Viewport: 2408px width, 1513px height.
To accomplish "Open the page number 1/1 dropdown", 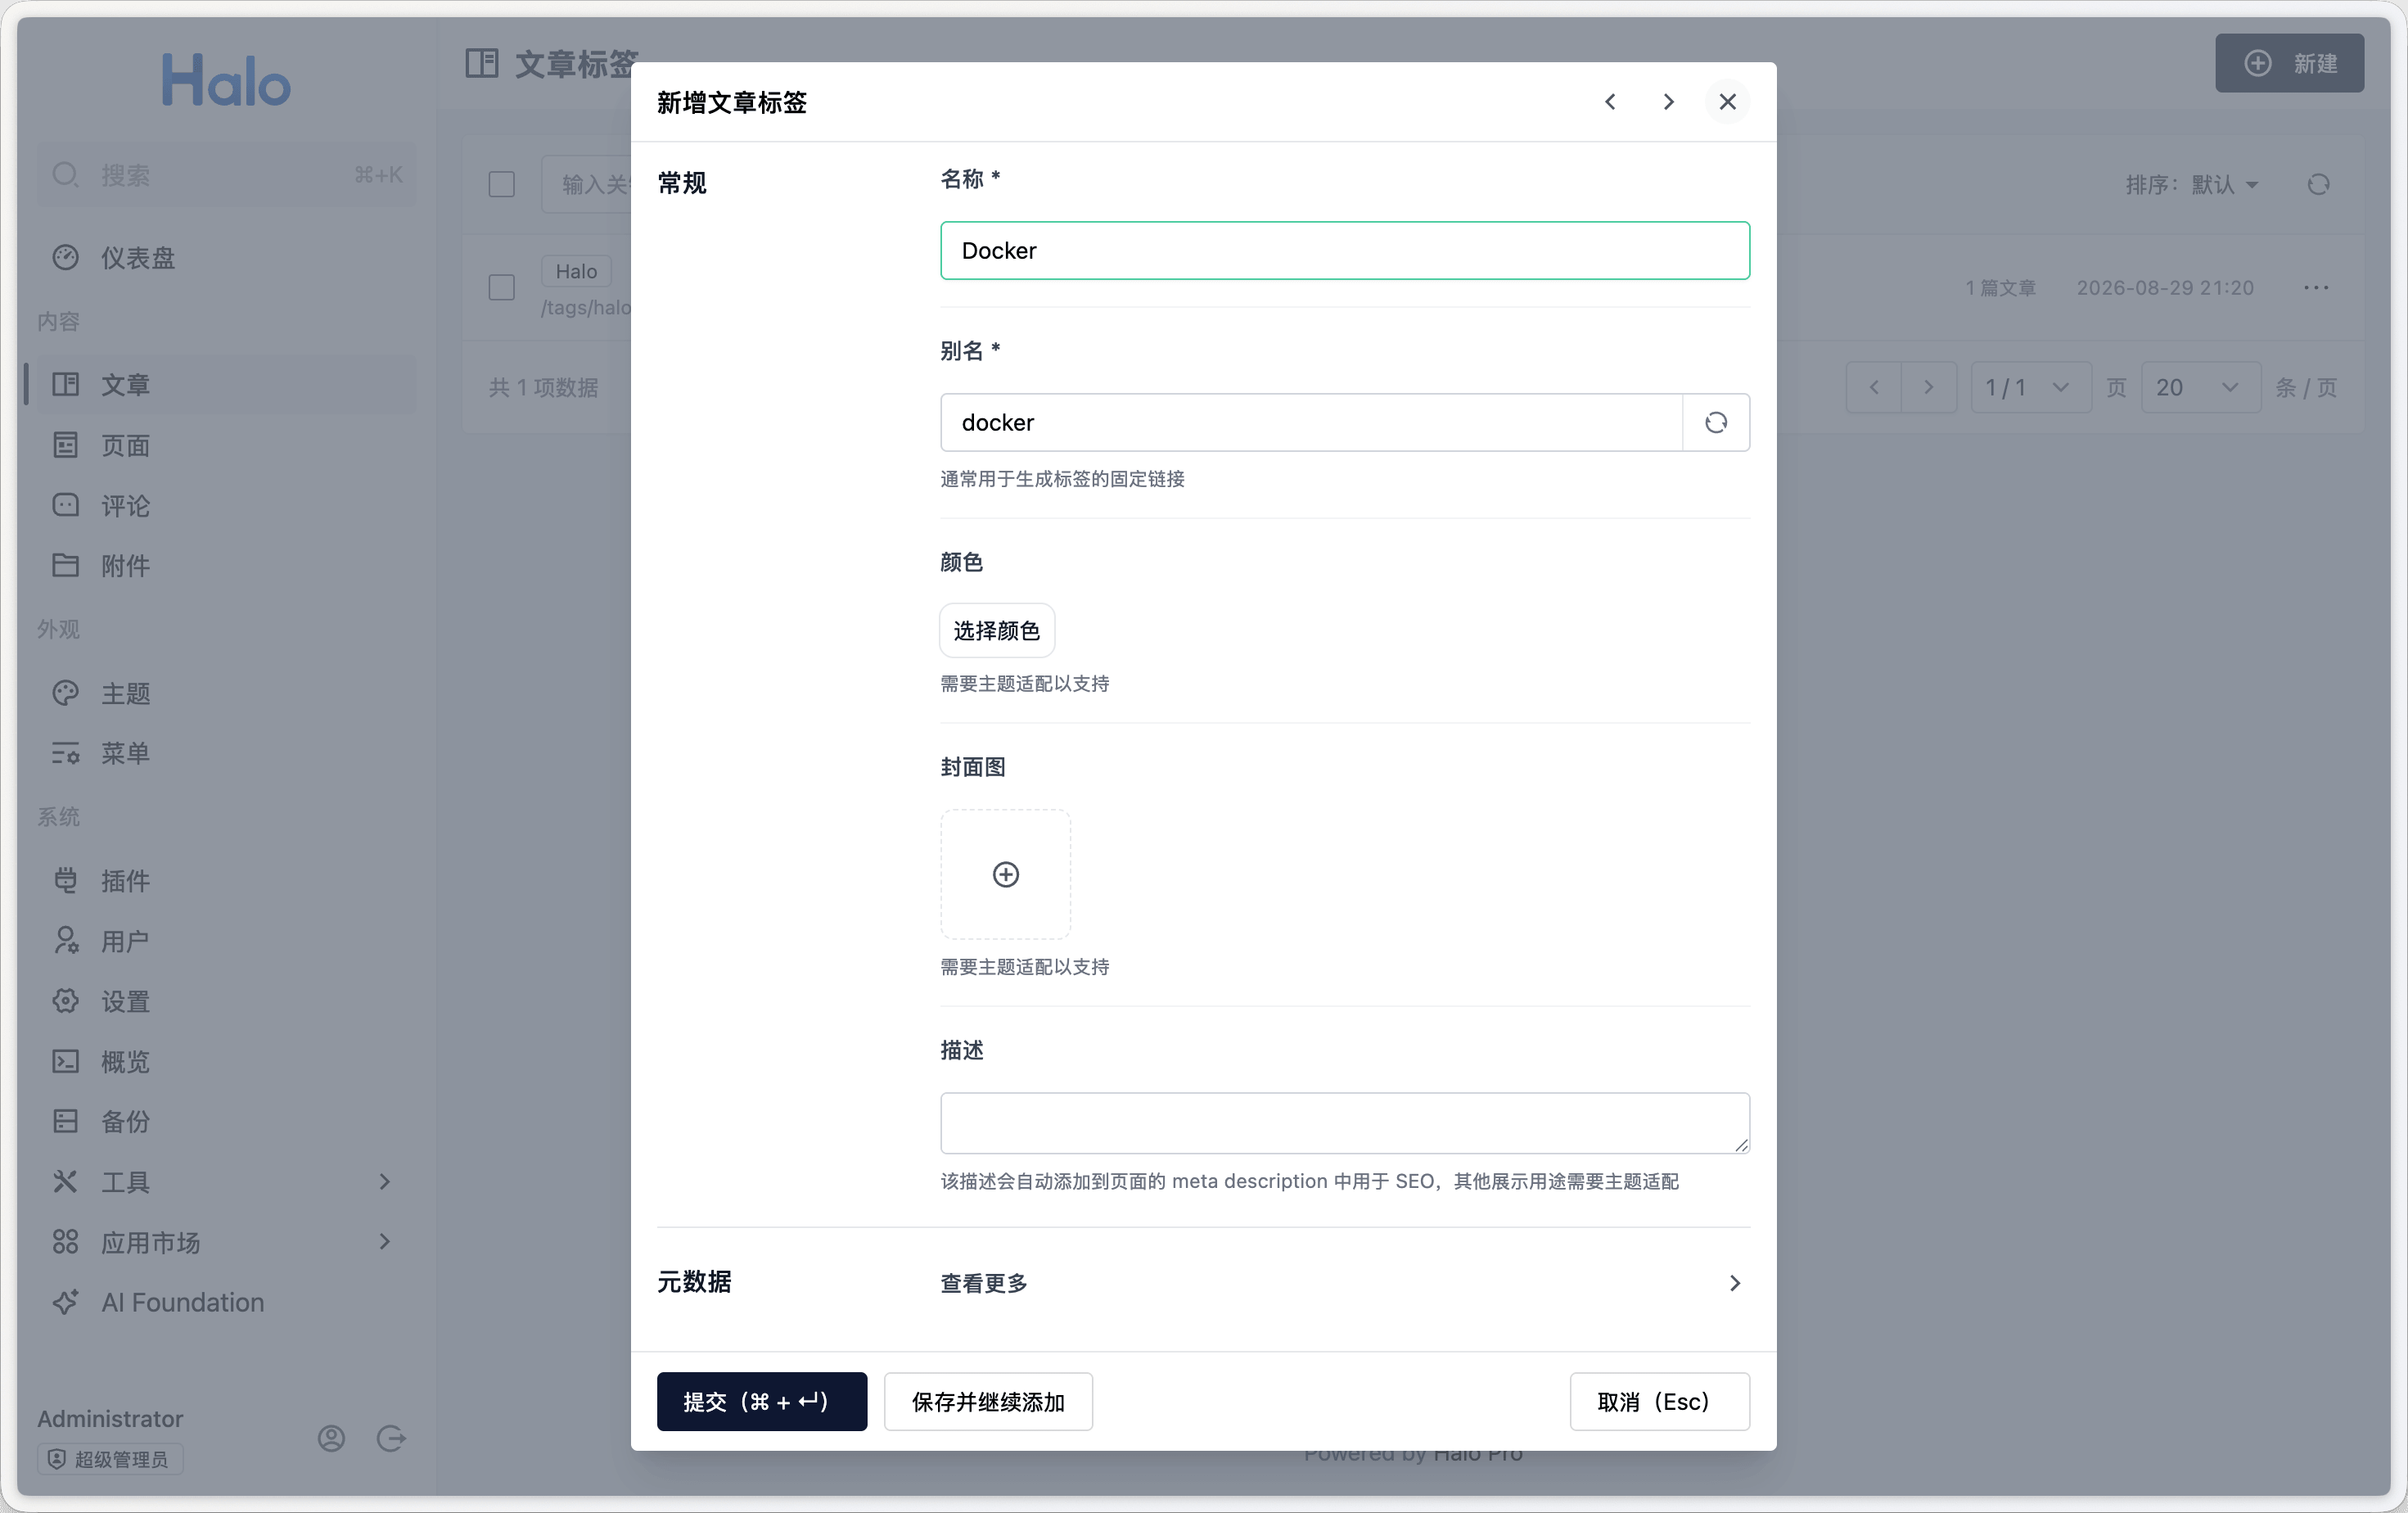I will 2029,388.
